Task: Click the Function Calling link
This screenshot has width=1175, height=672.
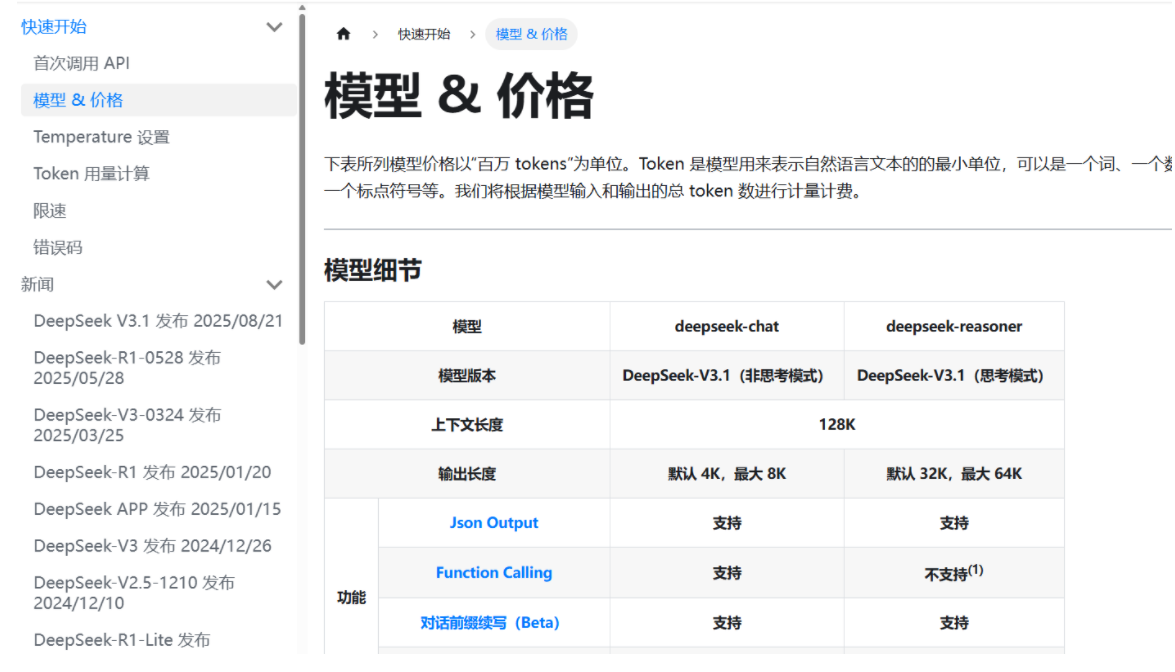Action: click(x=494, y=573)
